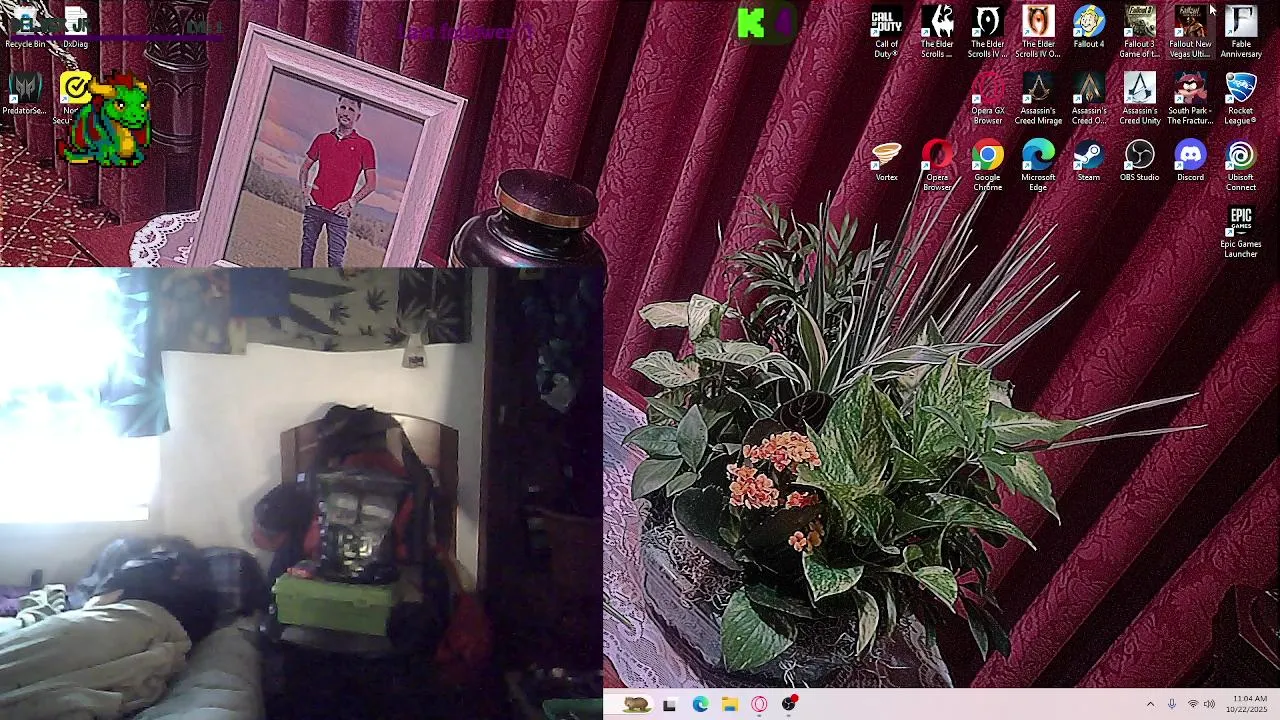
Task: Select the DxDiag file on desktop
Action: pos(75,29)
